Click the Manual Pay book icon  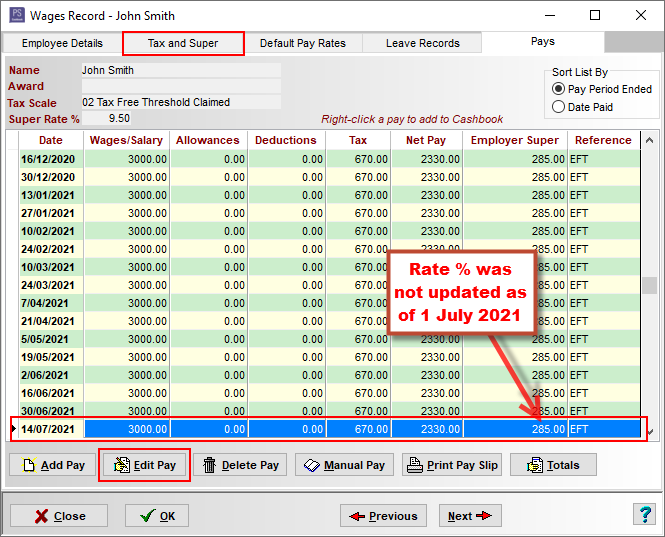tap(312, 465)
